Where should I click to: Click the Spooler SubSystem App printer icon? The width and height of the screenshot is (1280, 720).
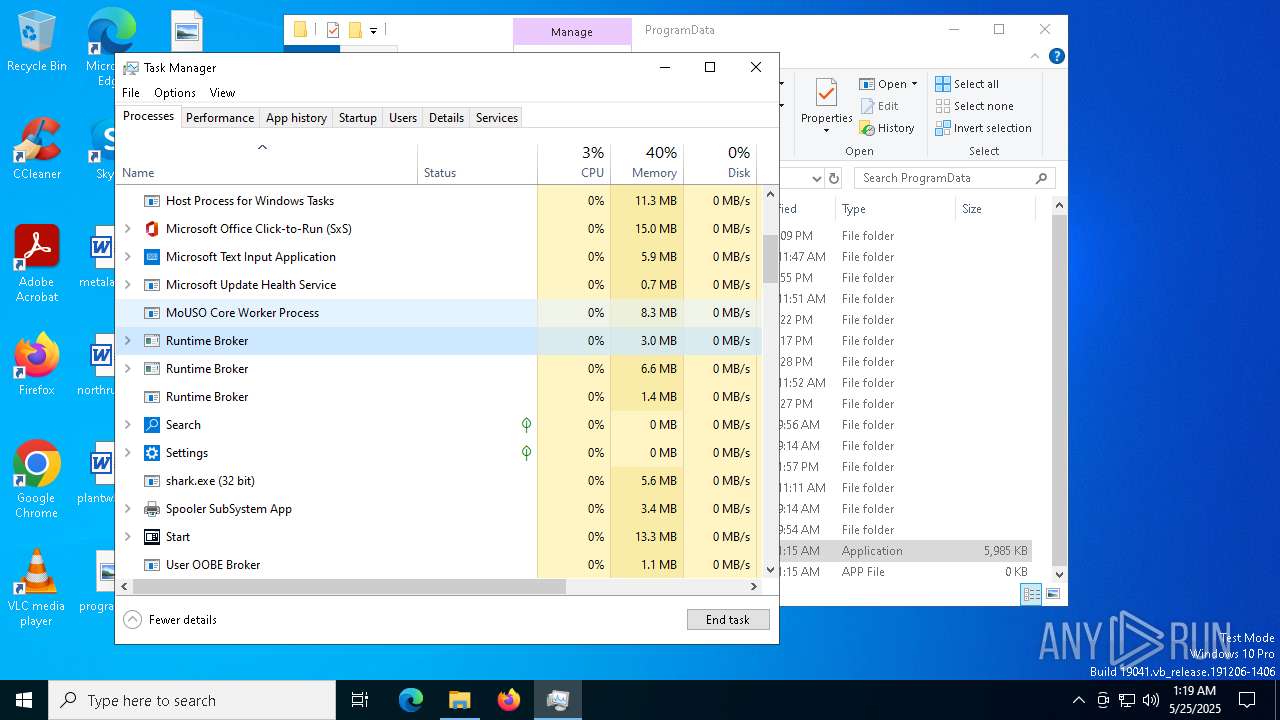[x=152, y=509]
